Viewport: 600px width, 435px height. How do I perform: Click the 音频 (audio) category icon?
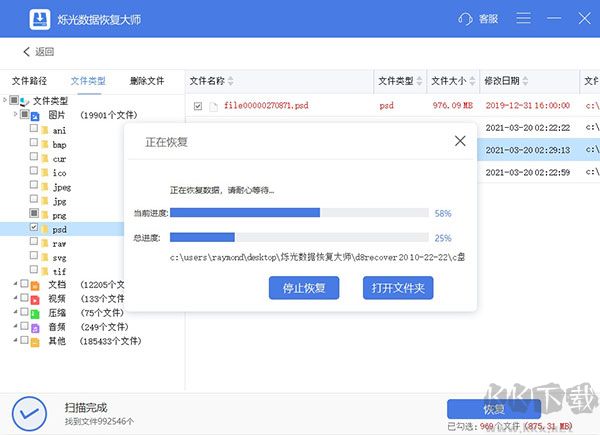coord(35,326)
